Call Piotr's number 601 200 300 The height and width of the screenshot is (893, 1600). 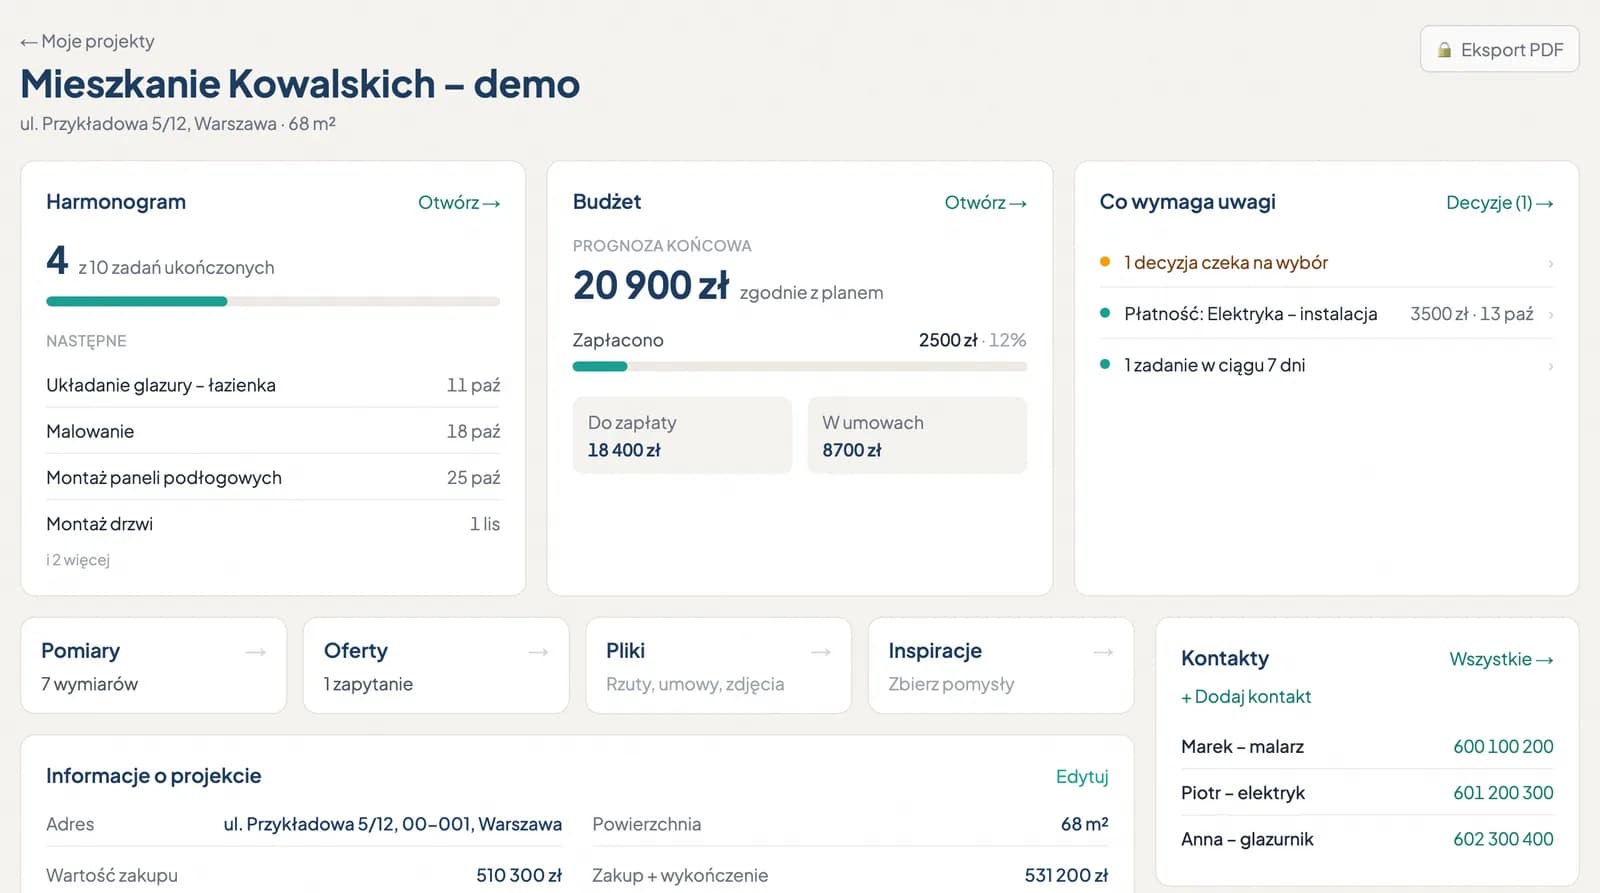coord(1503,793)
